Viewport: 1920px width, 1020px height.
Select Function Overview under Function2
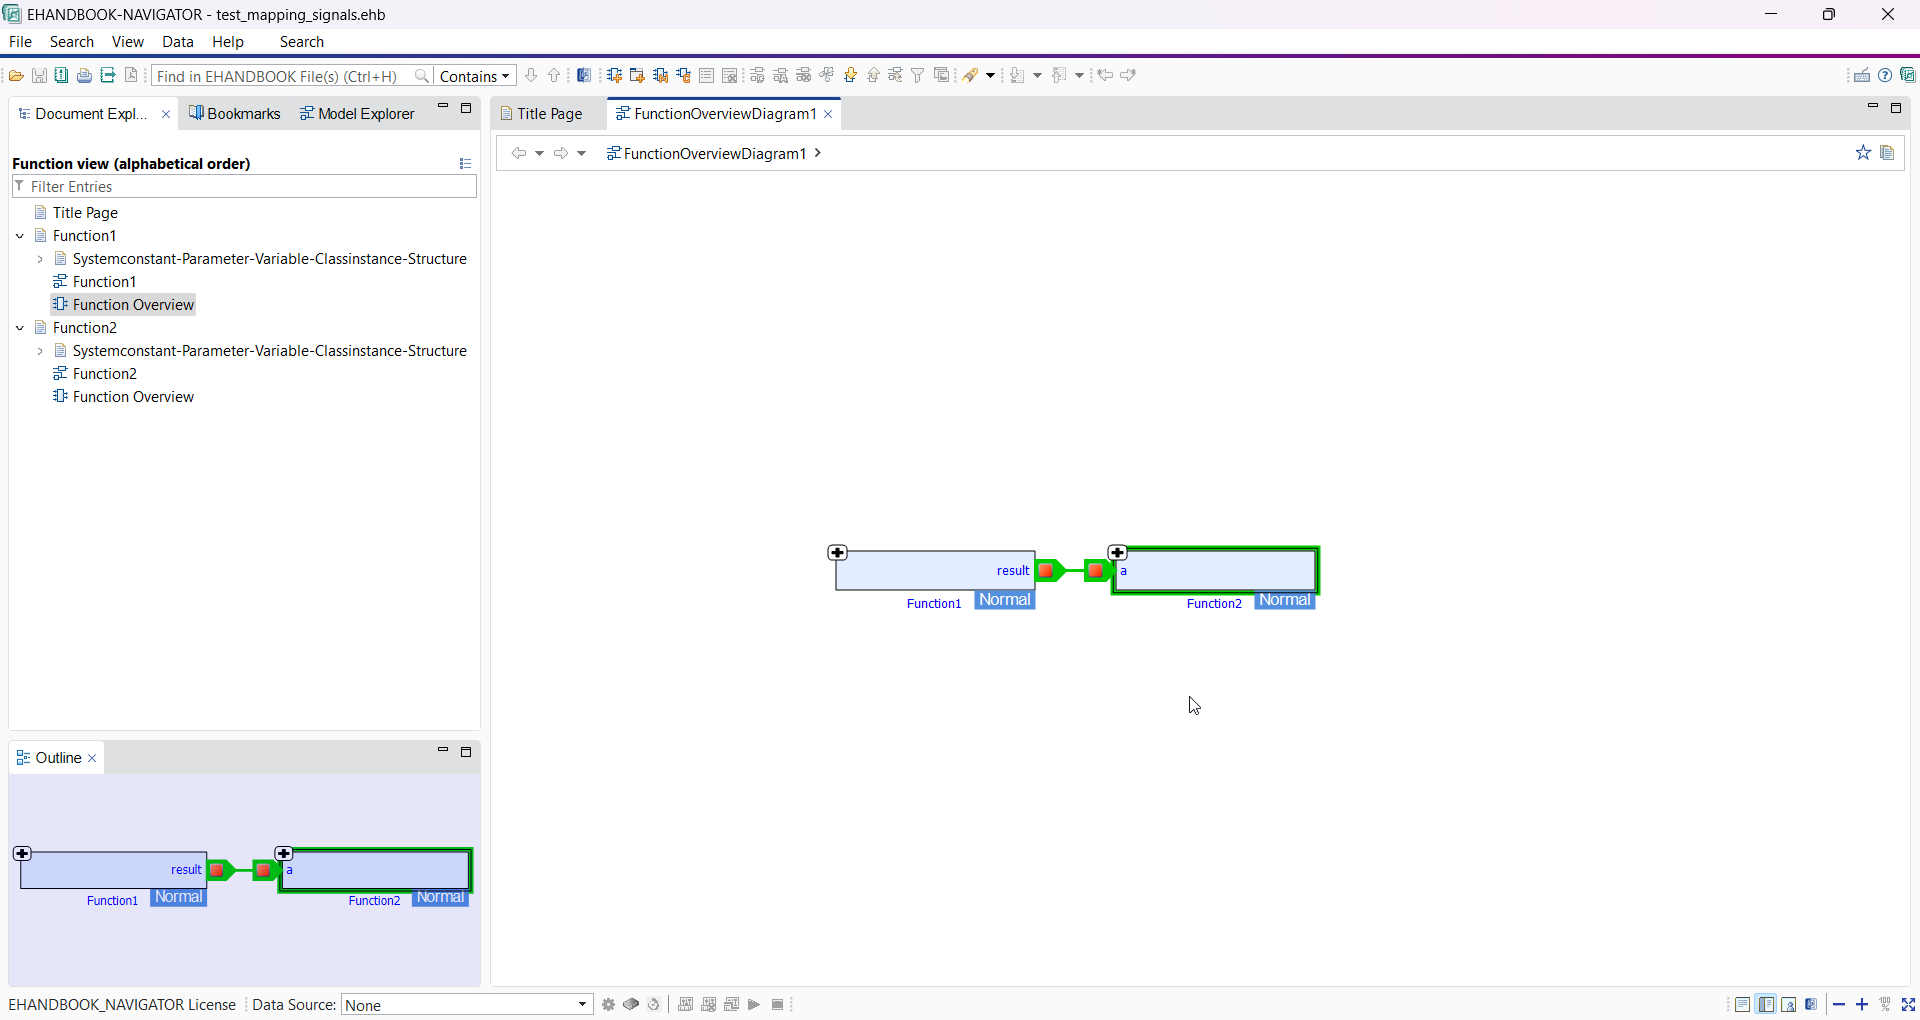pos(133,397)
